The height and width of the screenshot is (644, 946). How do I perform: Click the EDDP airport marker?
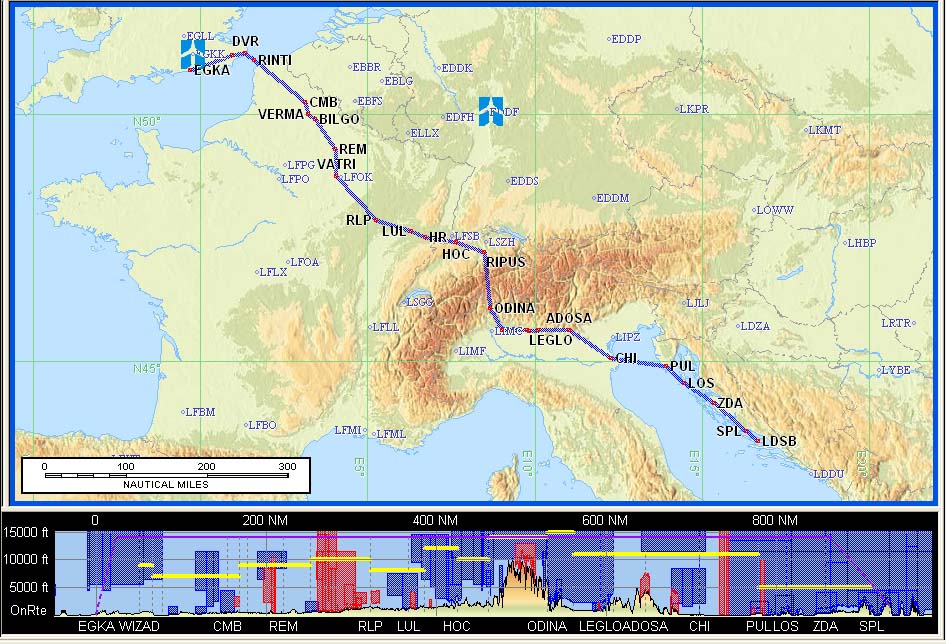point(625,39)
